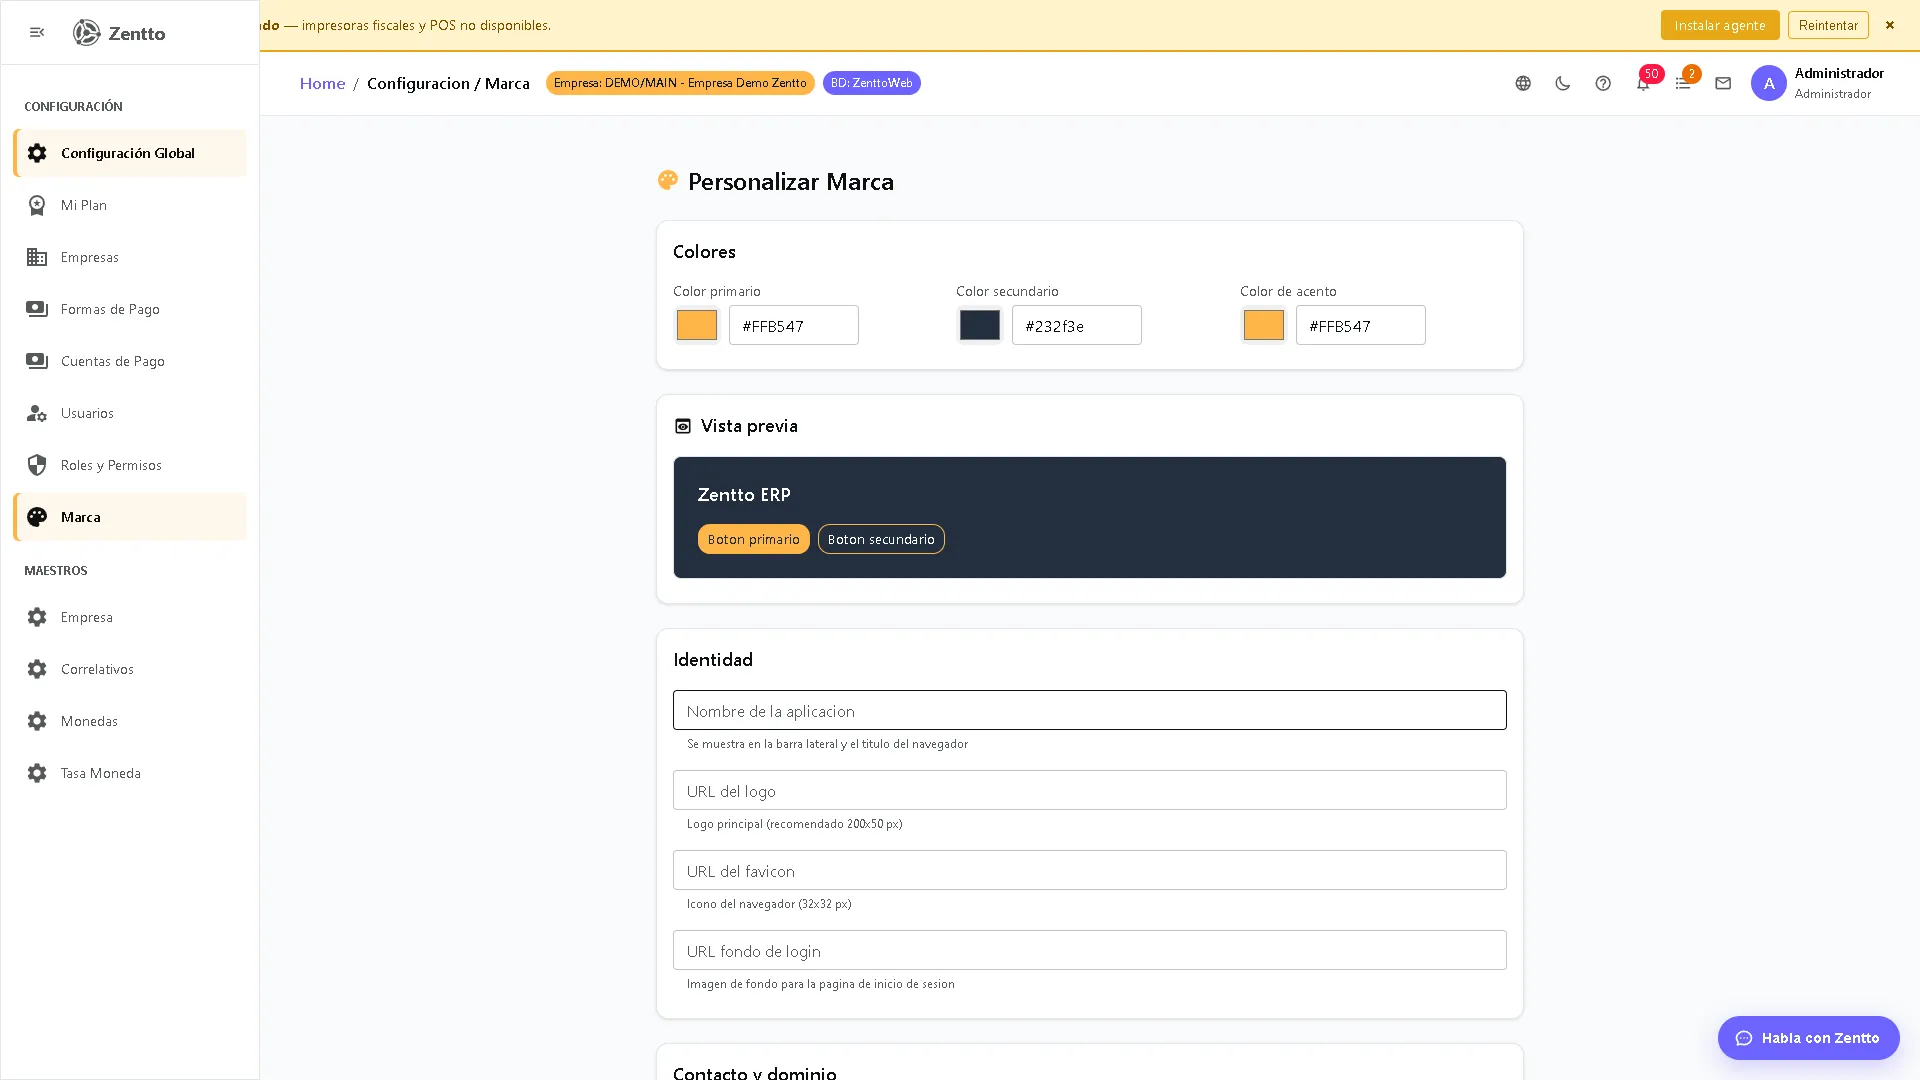Click Zentto ERP preview title
Screen dimensions: 1920x1080
point(744,494)
